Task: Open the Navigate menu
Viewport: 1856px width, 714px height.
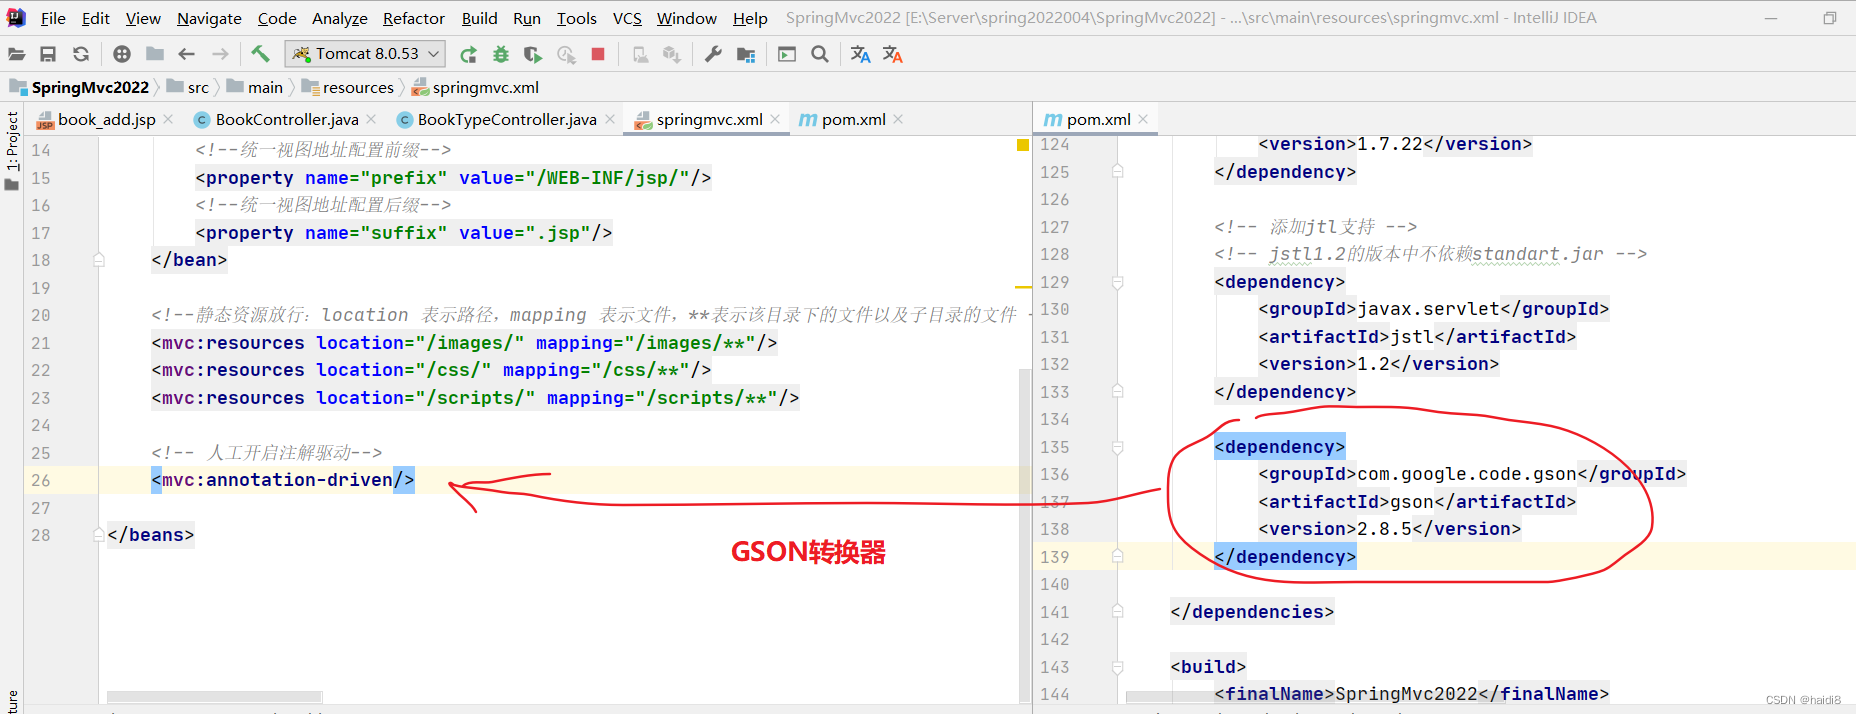Action: (x=209, y=18)
